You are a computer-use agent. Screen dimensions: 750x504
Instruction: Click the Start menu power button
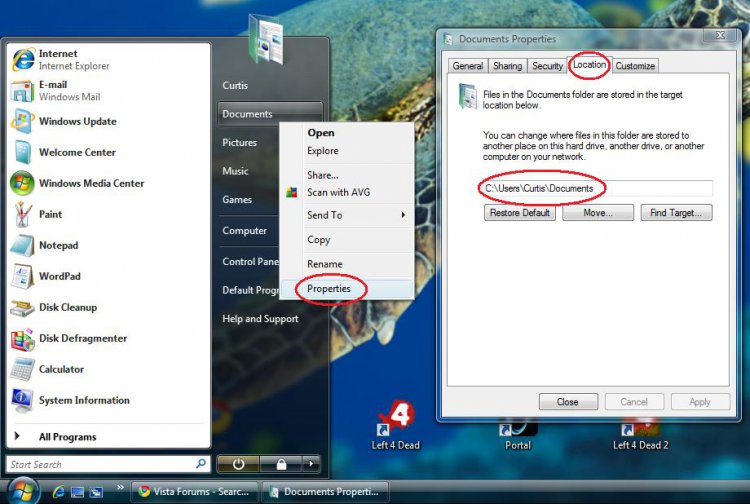238,464
